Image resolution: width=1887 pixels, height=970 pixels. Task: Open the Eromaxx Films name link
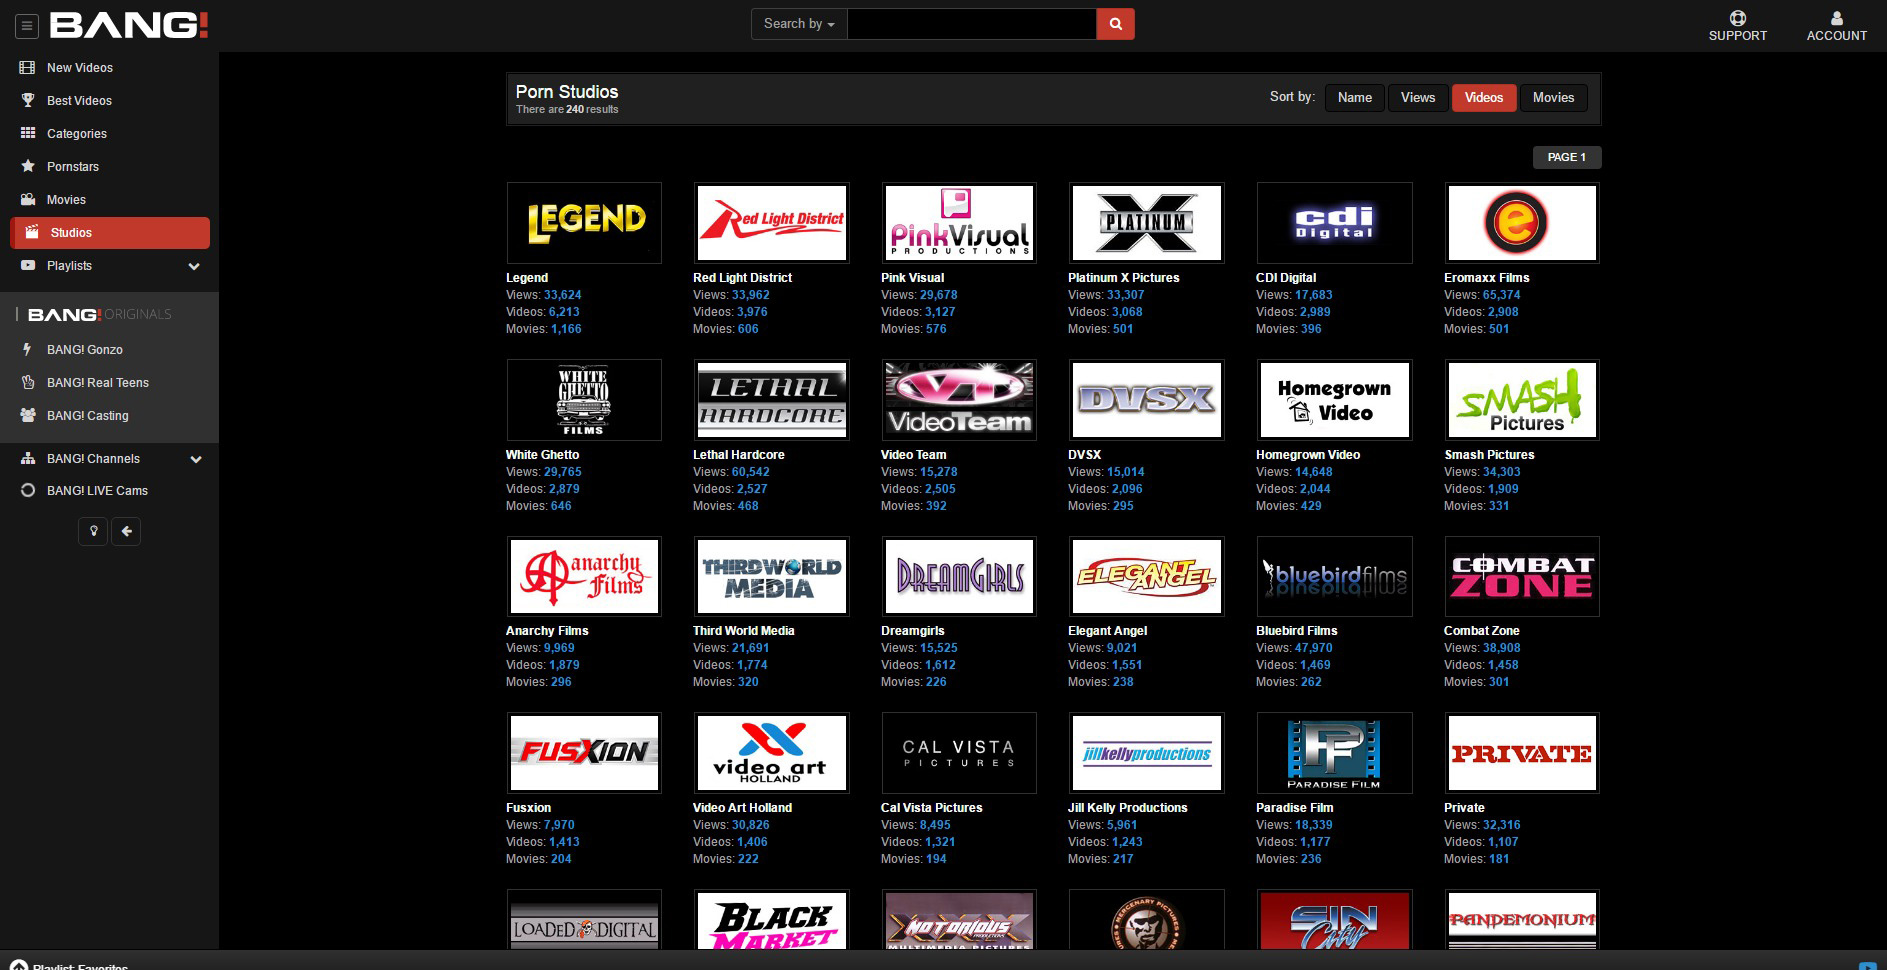click(1486, 278)
